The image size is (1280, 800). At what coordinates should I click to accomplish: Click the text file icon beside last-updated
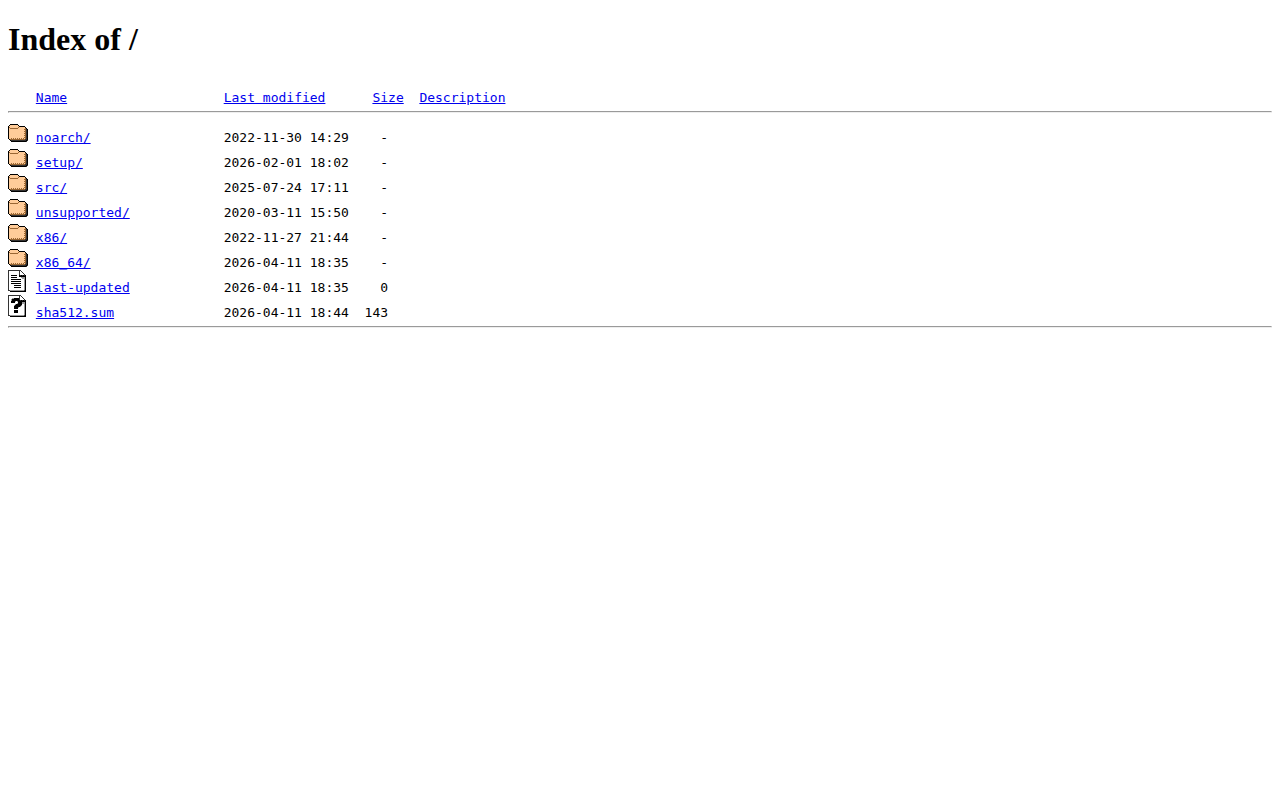coord(17,282)
